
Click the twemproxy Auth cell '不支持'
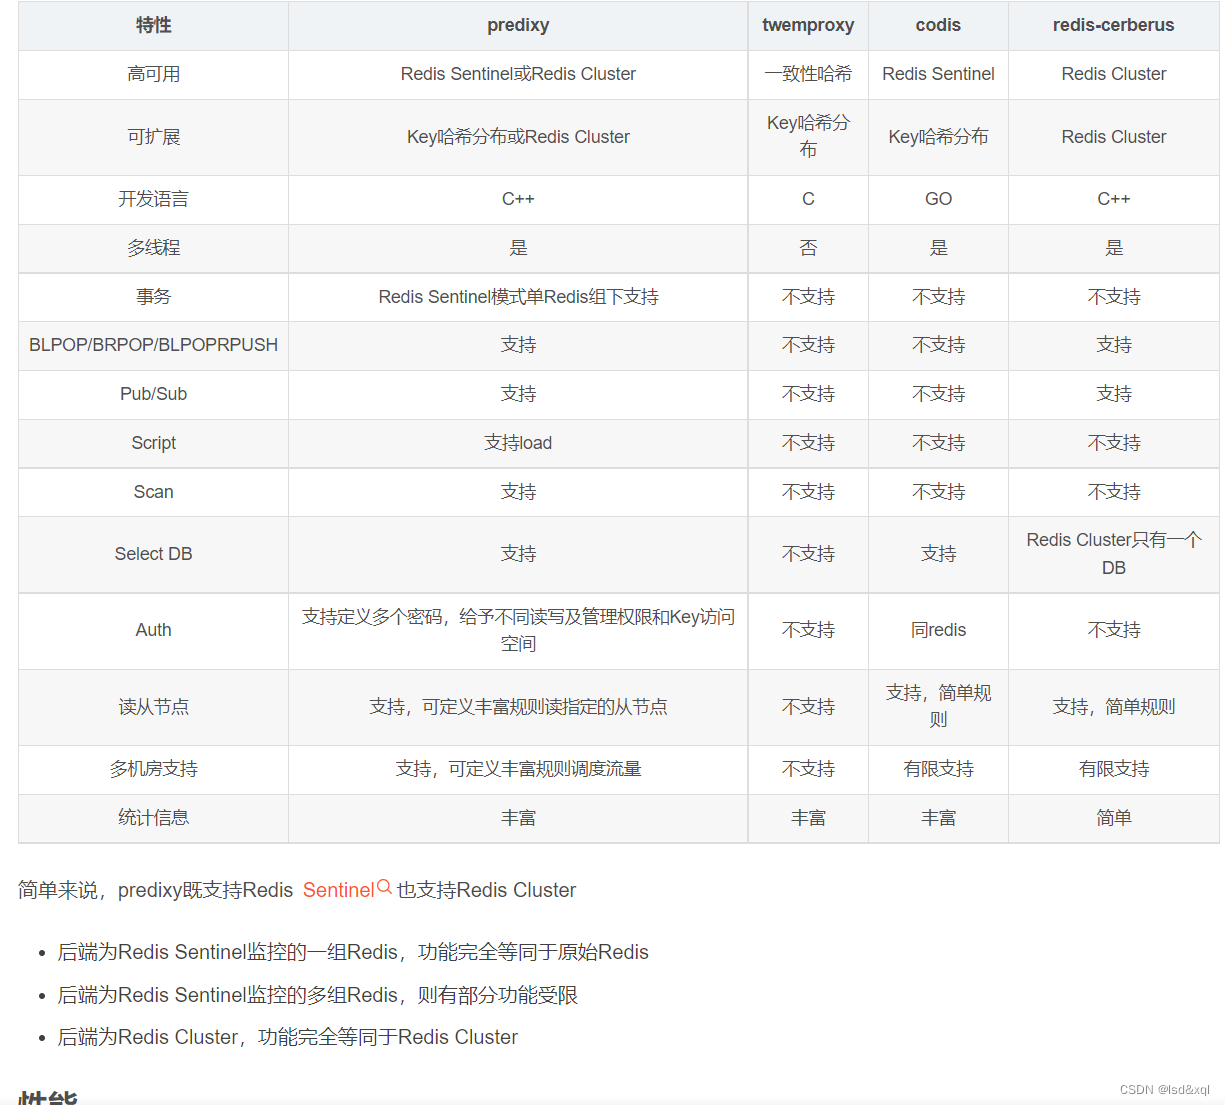[808, 630]
